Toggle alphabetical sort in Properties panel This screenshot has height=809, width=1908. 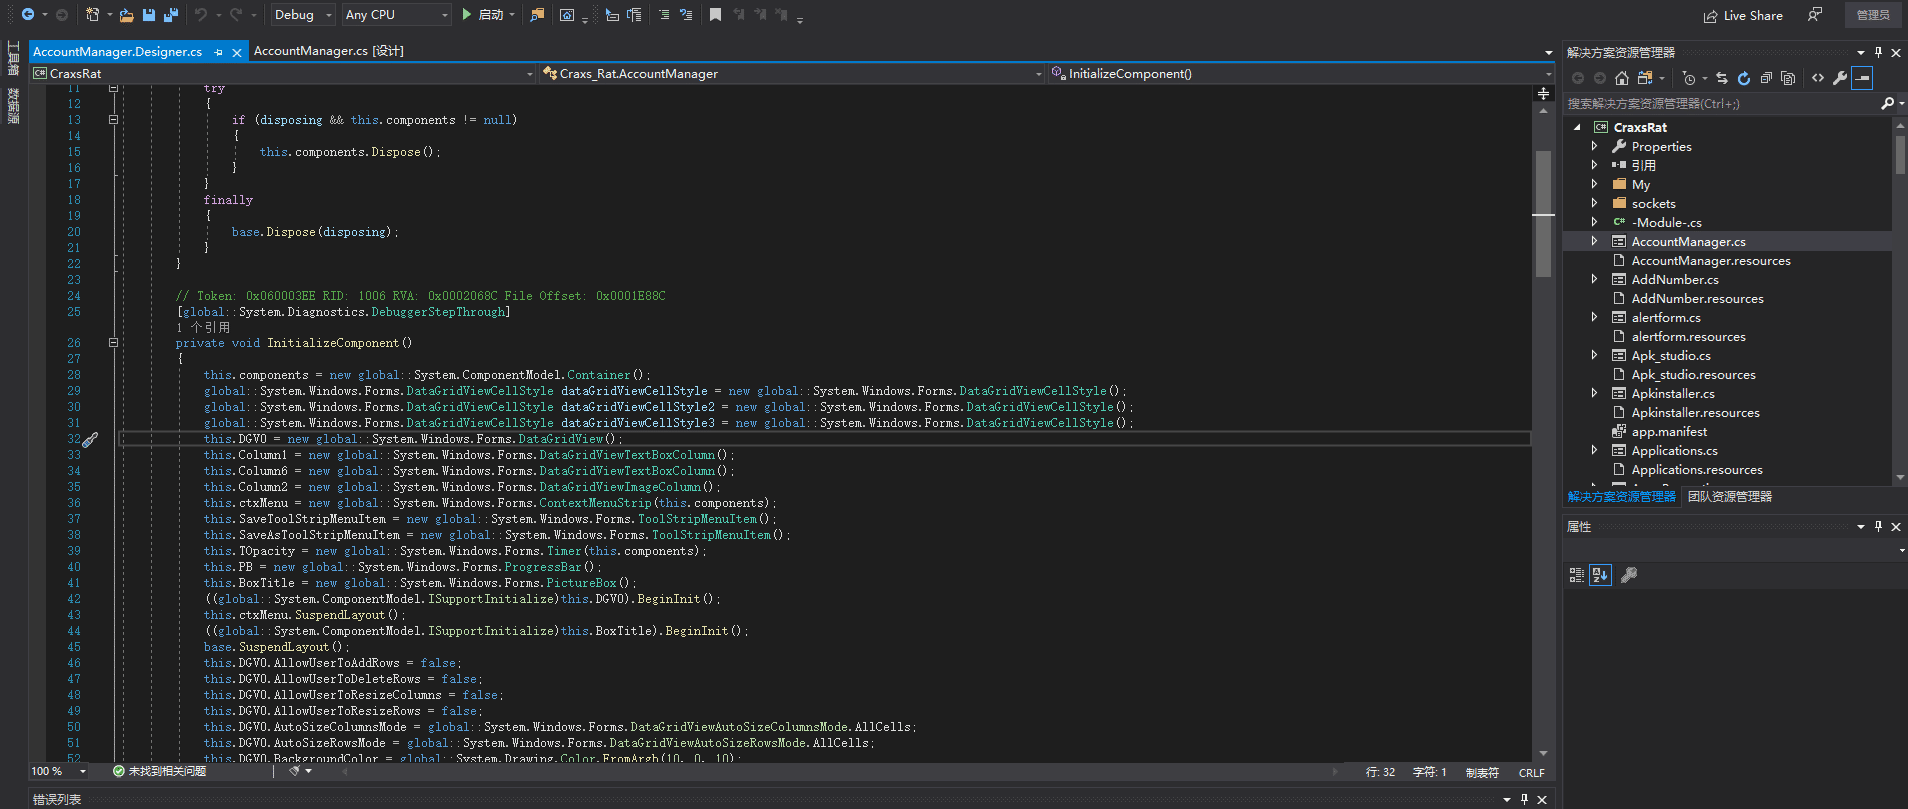click(1600, 575)
